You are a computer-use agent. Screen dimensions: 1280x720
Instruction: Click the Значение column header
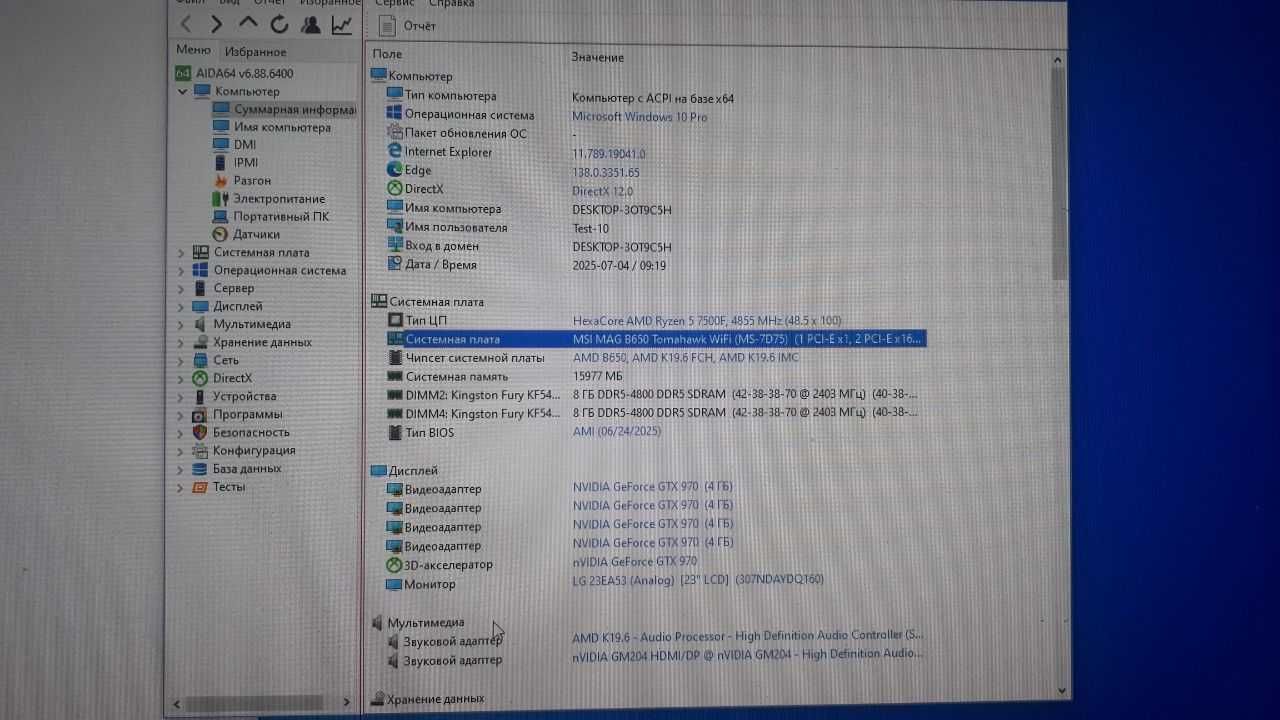(598, 57)
